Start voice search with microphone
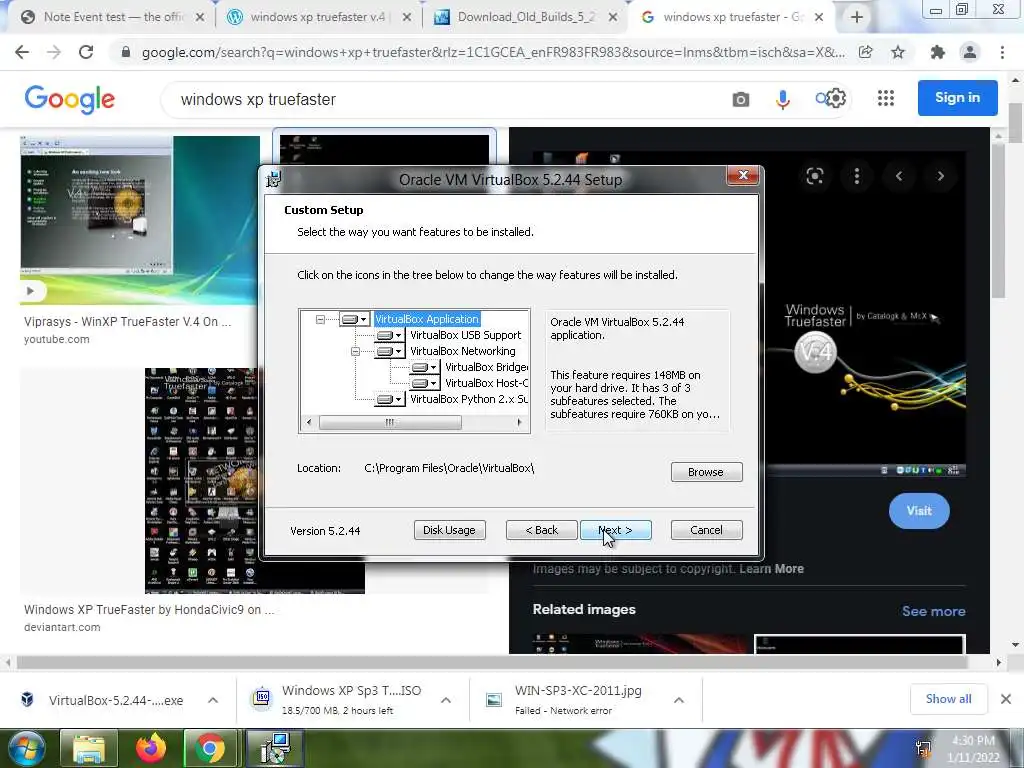Screen dimensions: 1024x768 (782, 99)
